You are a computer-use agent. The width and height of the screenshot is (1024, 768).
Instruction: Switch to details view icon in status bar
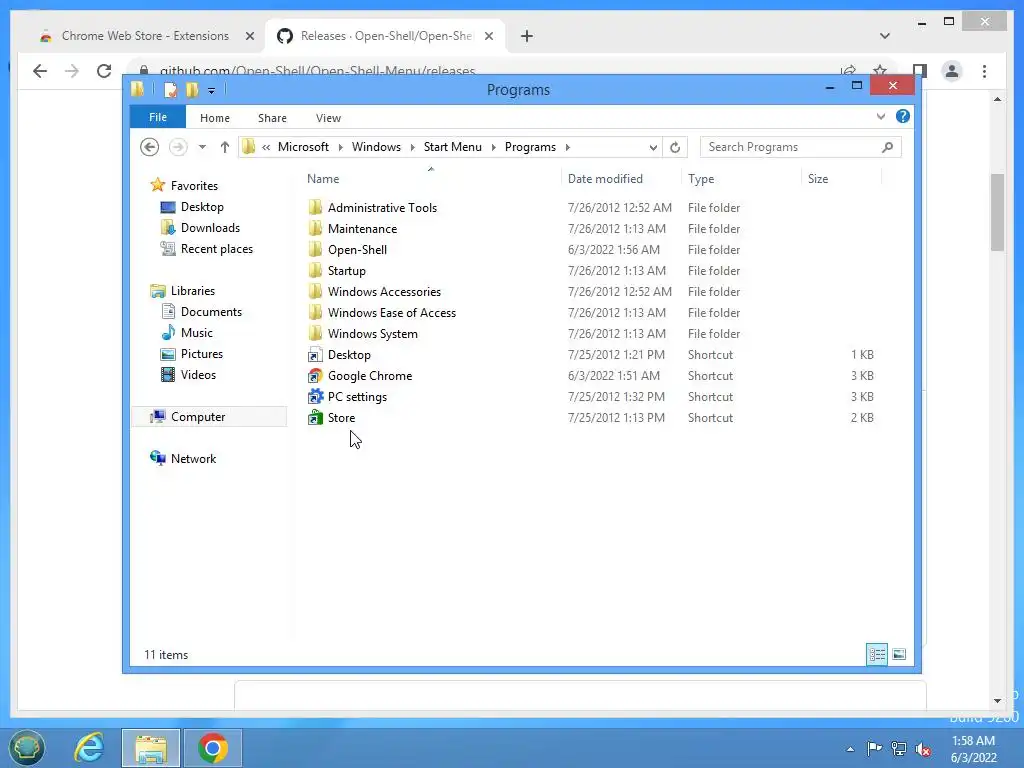876,654
